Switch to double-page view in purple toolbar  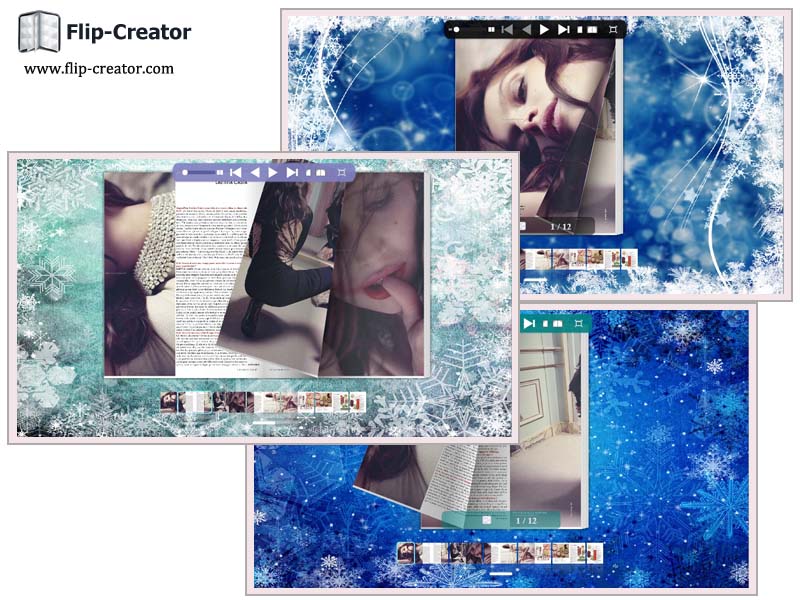320,173
